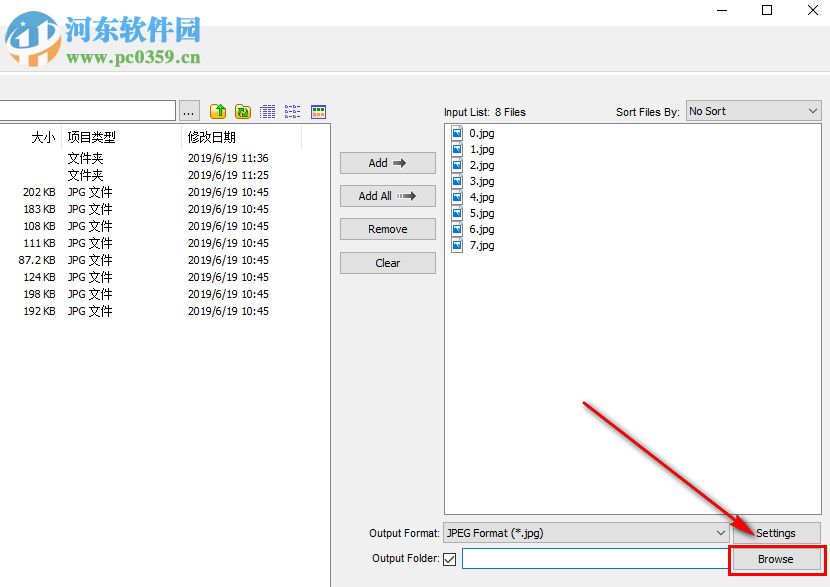Open the Sort Files By dropdown

(x=753, y=111)
